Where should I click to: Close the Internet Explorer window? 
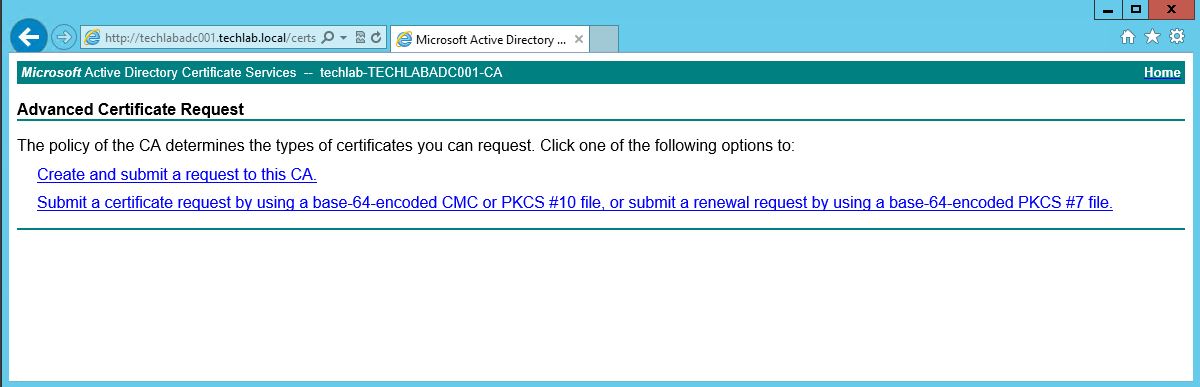pos(1172,9)
